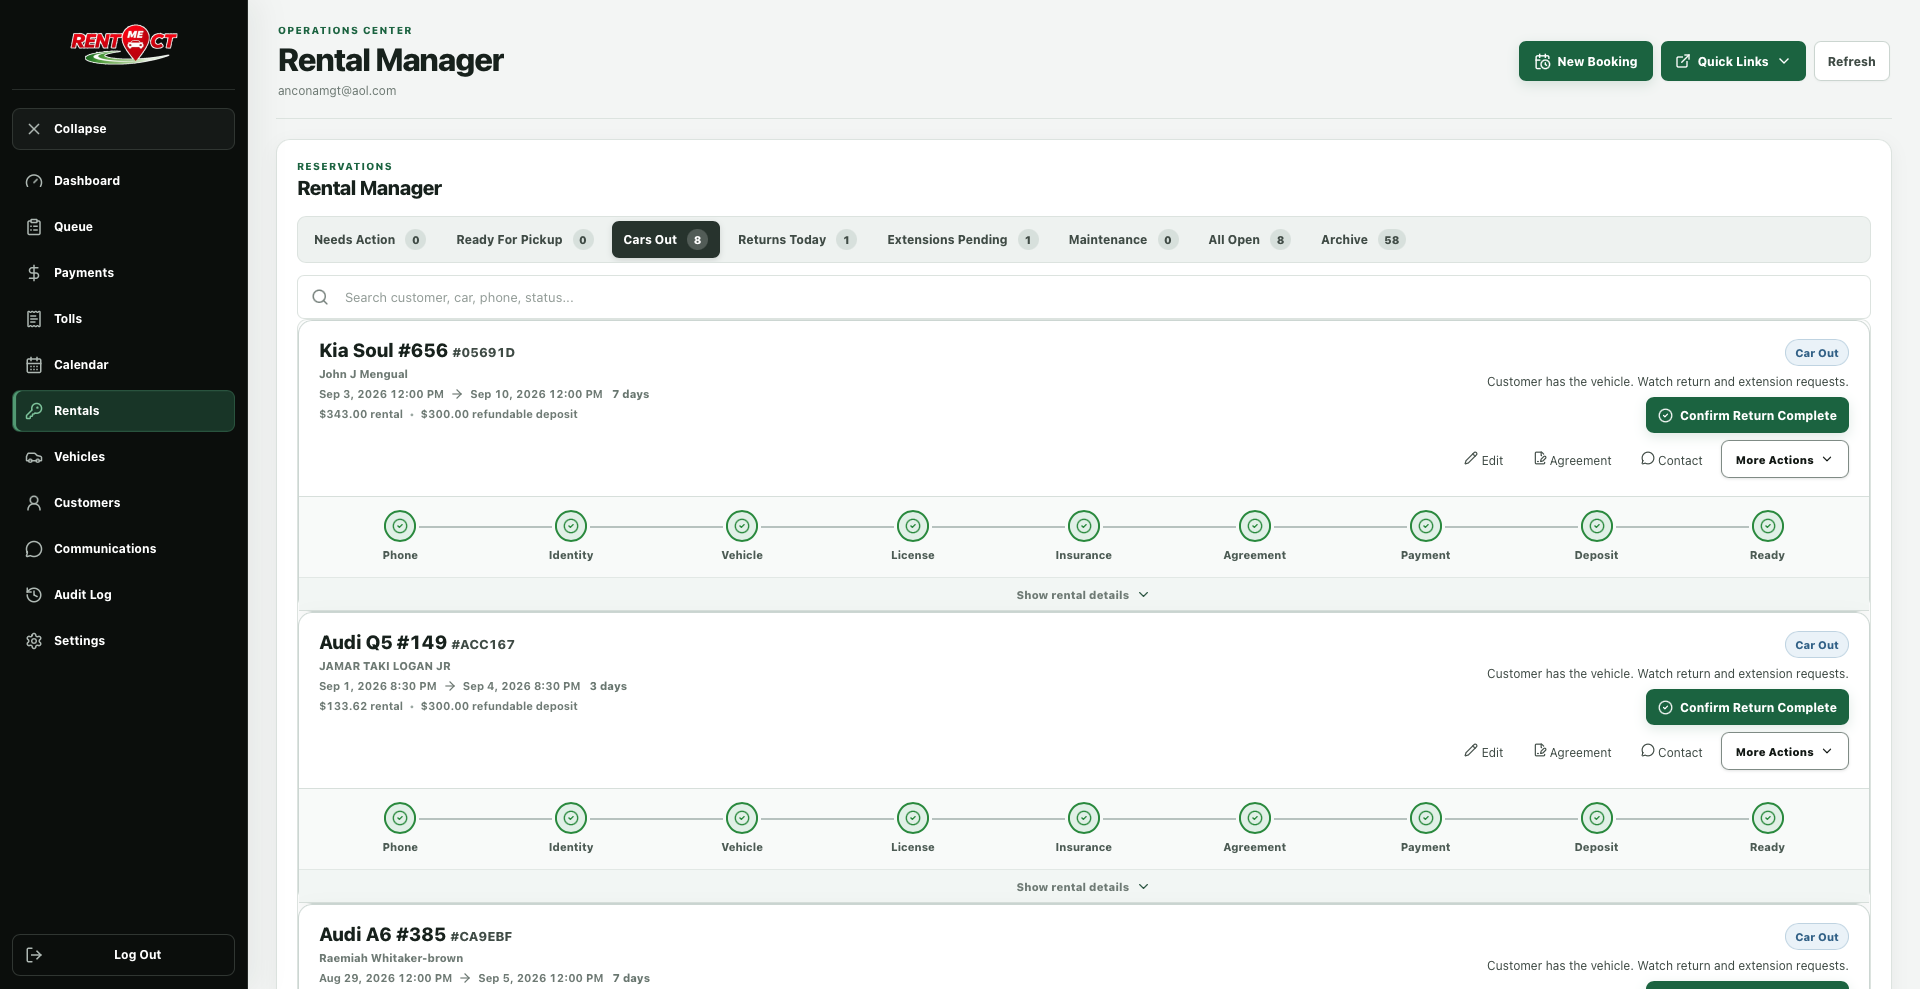
Task: Confirm Return Complete for Kia Soul #656
Action: click(x=1747, y=415)
